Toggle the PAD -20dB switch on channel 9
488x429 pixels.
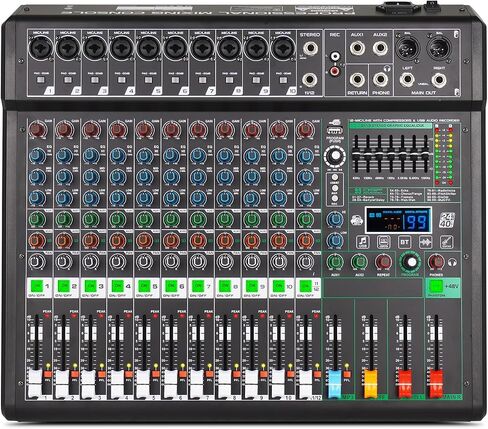[256, 80]
